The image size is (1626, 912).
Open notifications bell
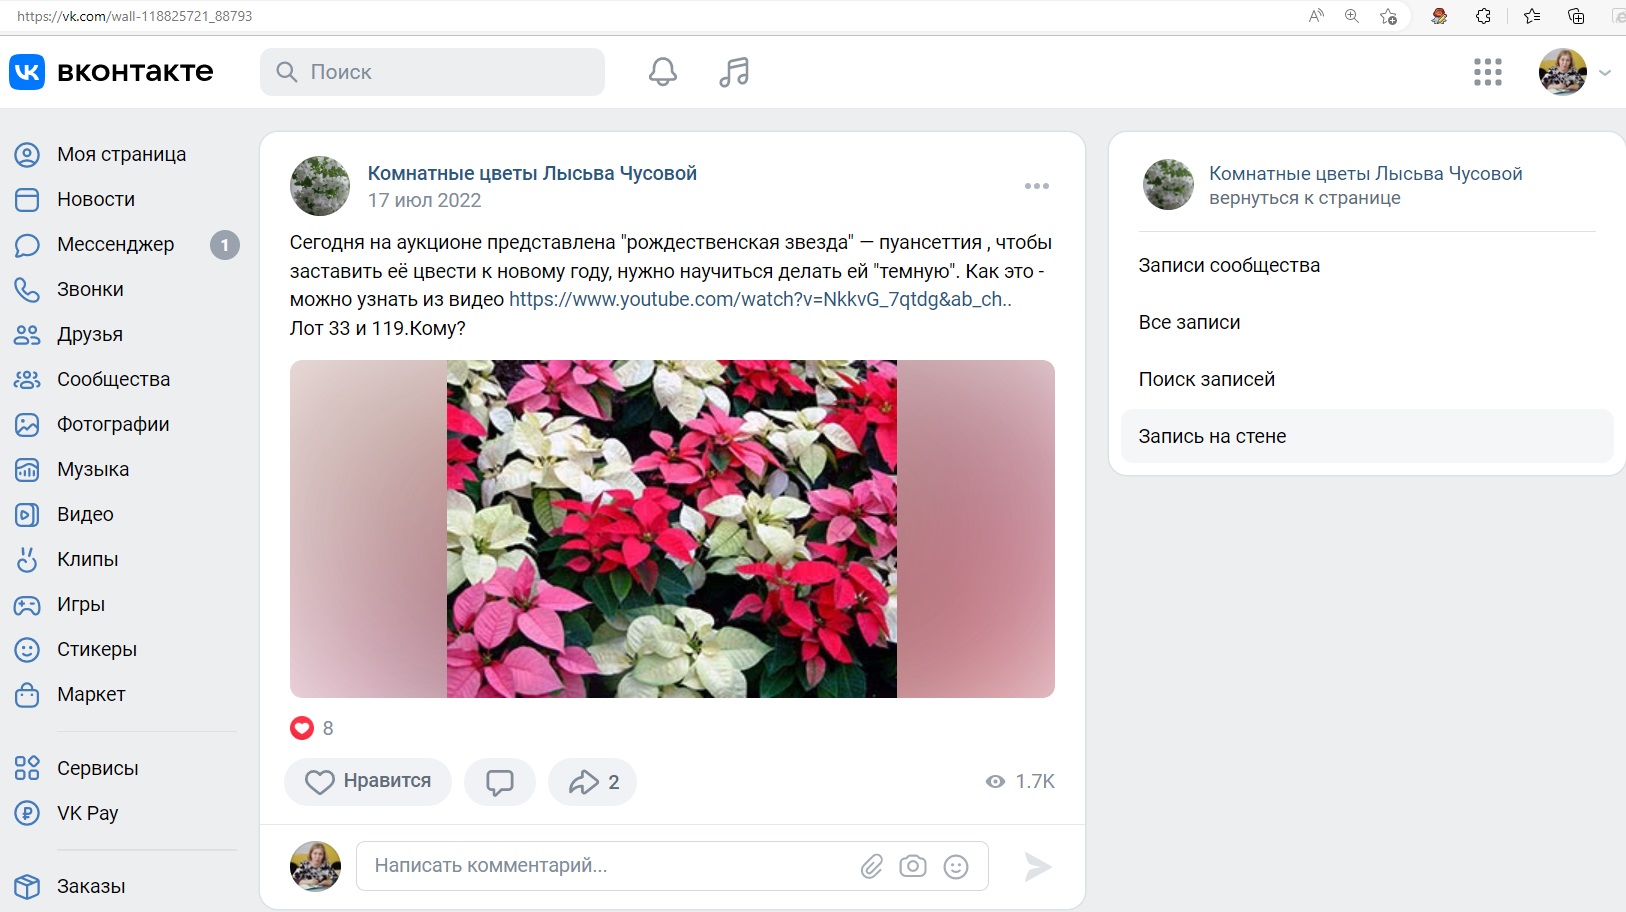(x=663, y=72)
